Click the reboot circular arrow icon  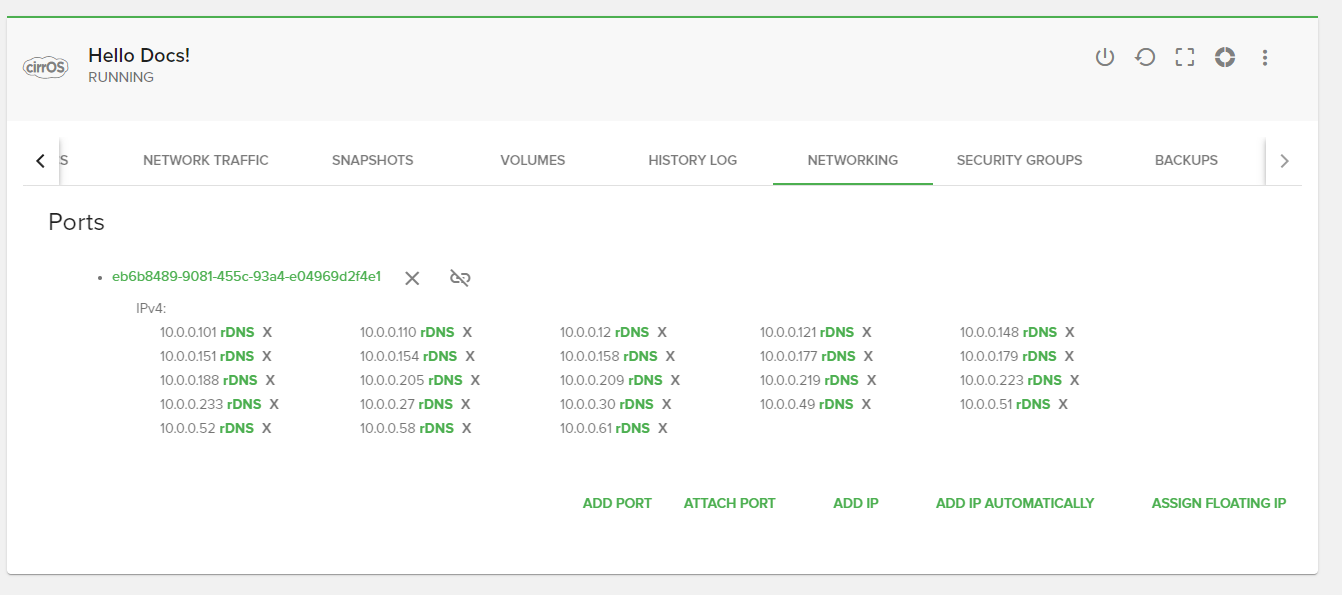(x=1145, y=57)
